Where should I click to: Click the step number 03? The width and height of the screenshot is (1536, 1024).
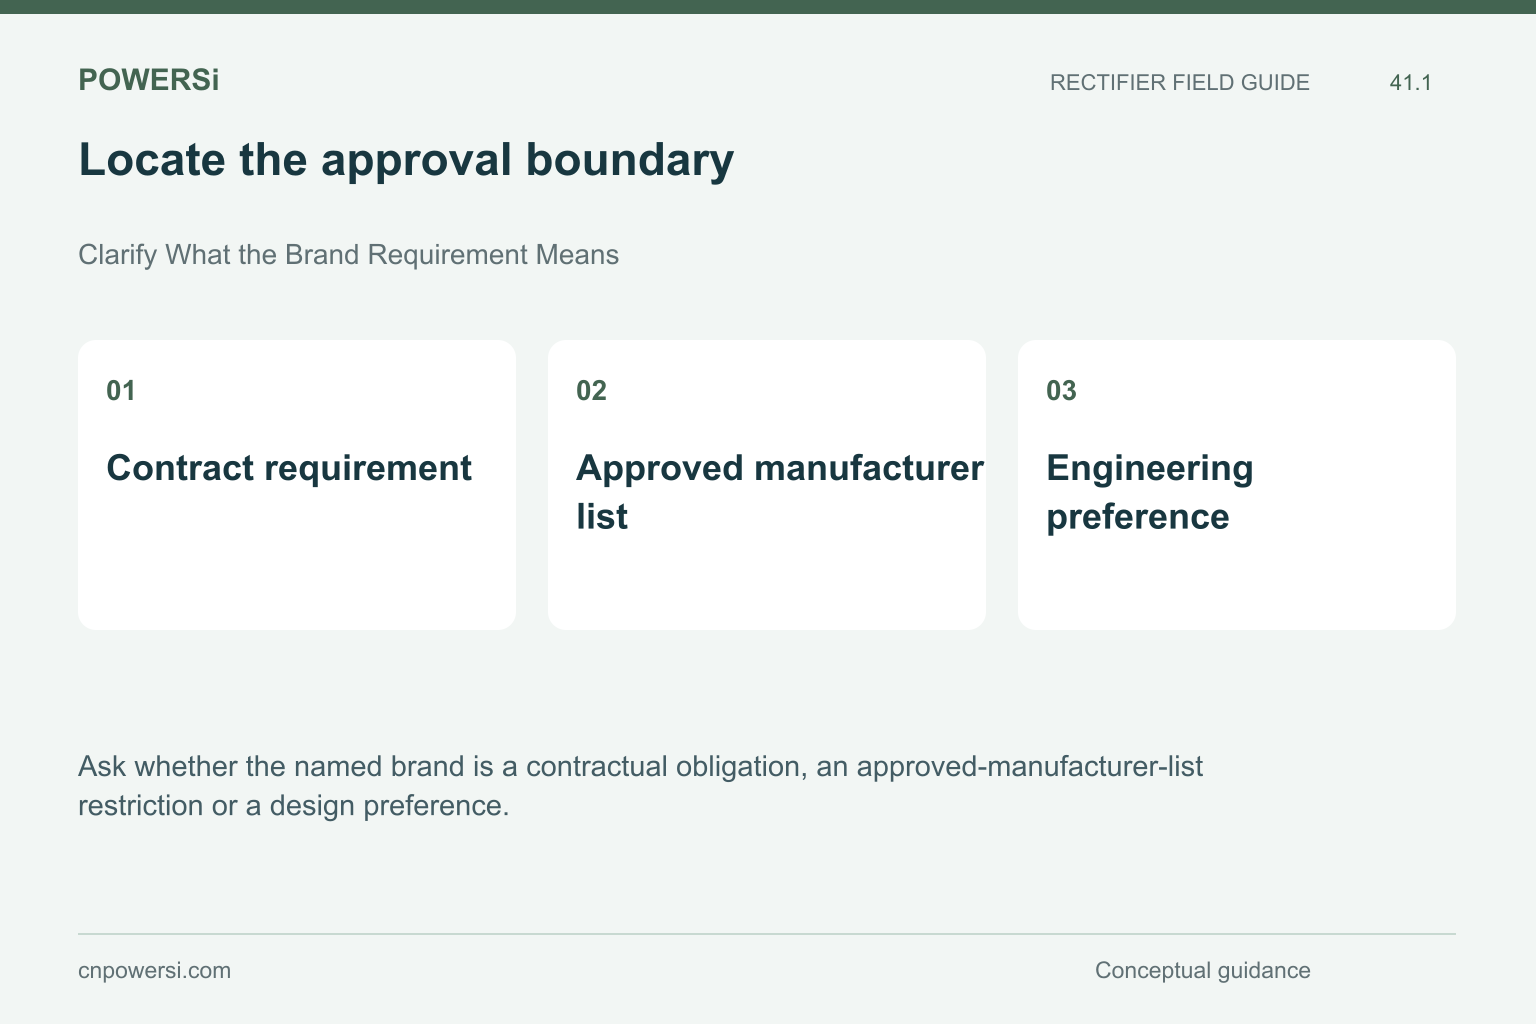click(1061, 391)
